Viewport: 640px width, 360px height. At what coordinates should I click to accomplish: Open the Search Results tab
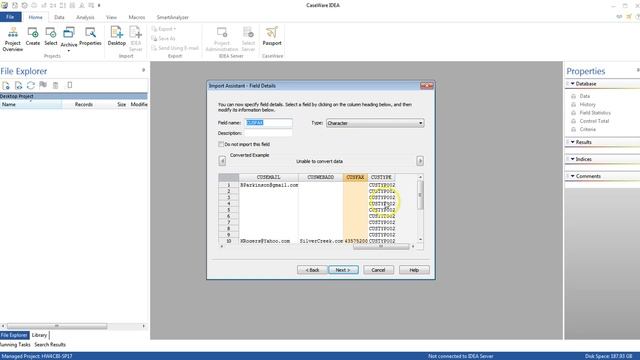click(50, 344)
